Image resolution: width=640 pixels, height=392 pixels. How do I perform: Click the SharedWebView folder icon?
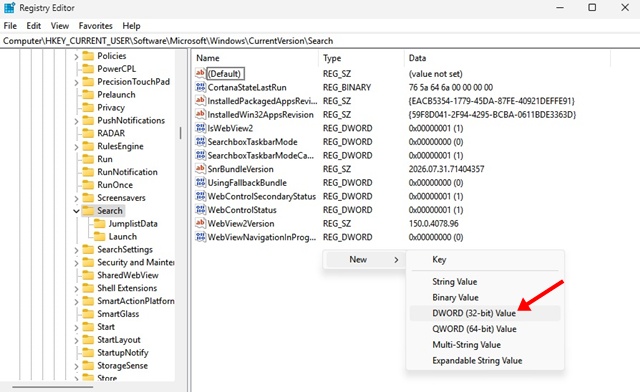click(88, 275)
